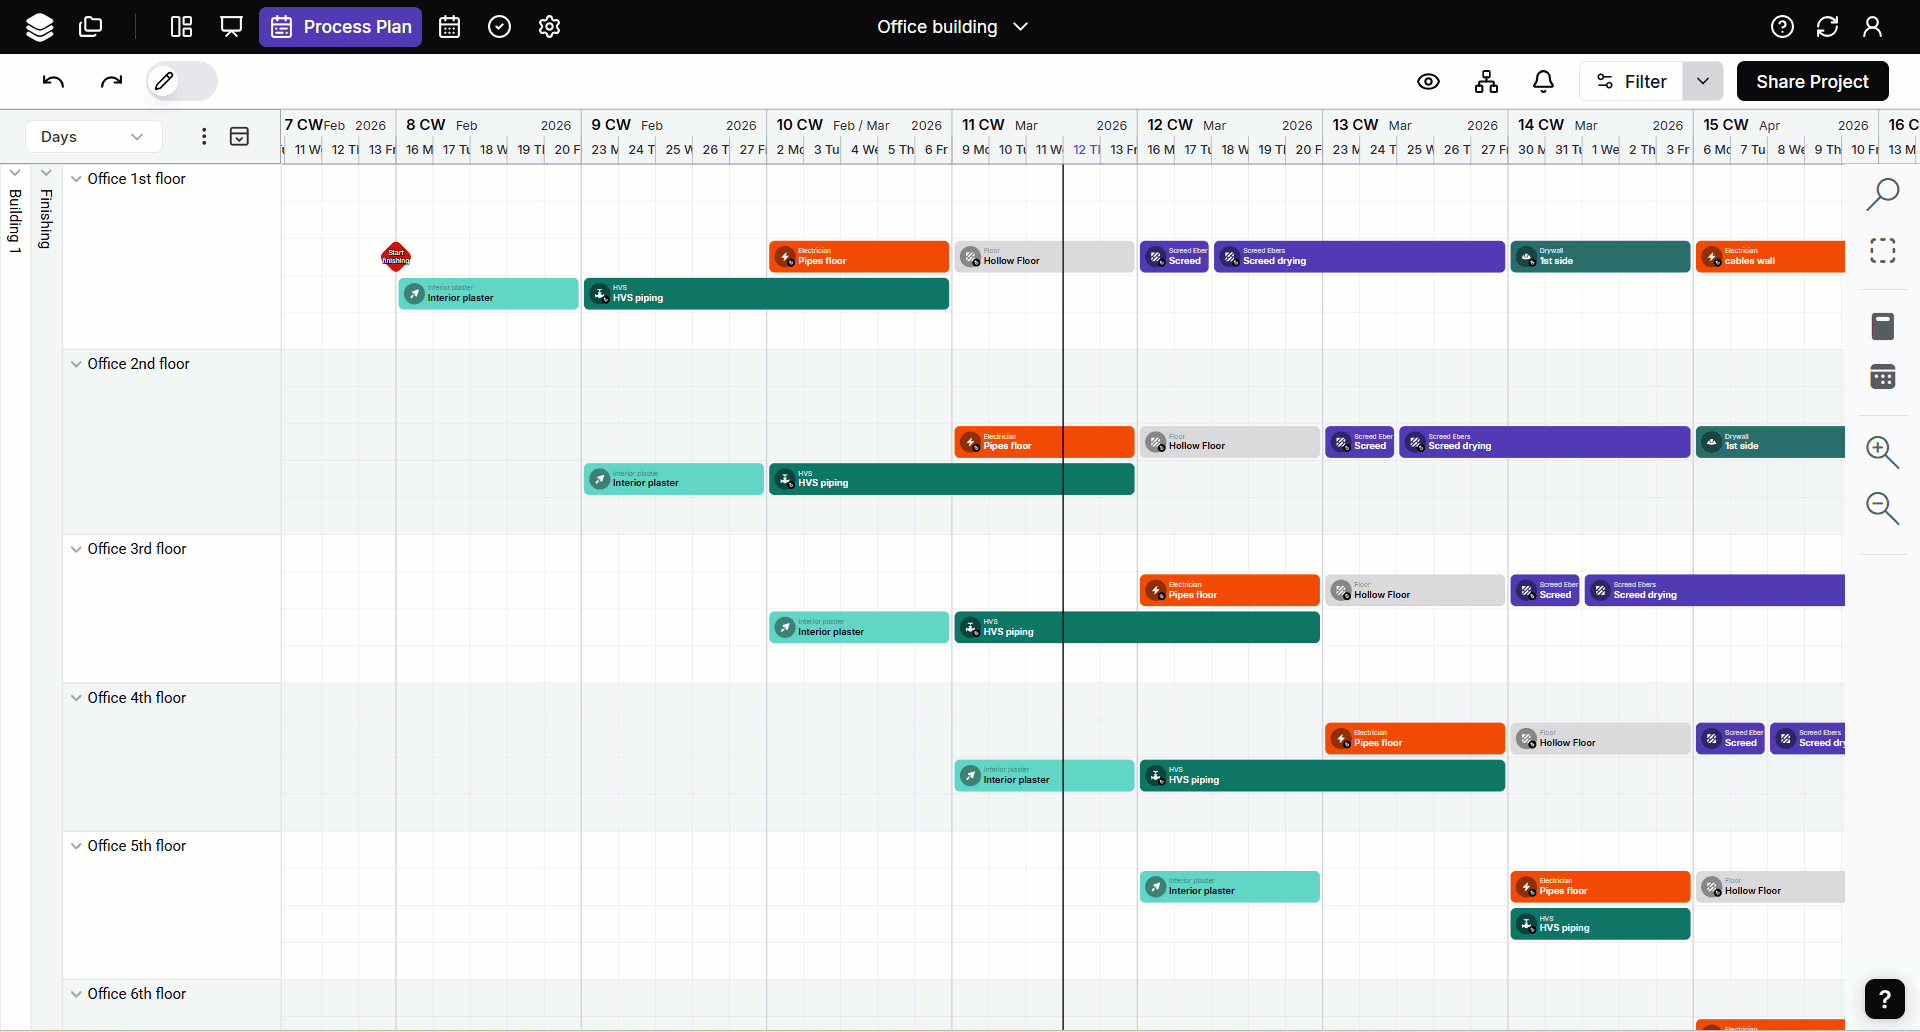1920x1032 pixels.
Task: Activate the dashed selection box tool
Action: (1882, 250)
